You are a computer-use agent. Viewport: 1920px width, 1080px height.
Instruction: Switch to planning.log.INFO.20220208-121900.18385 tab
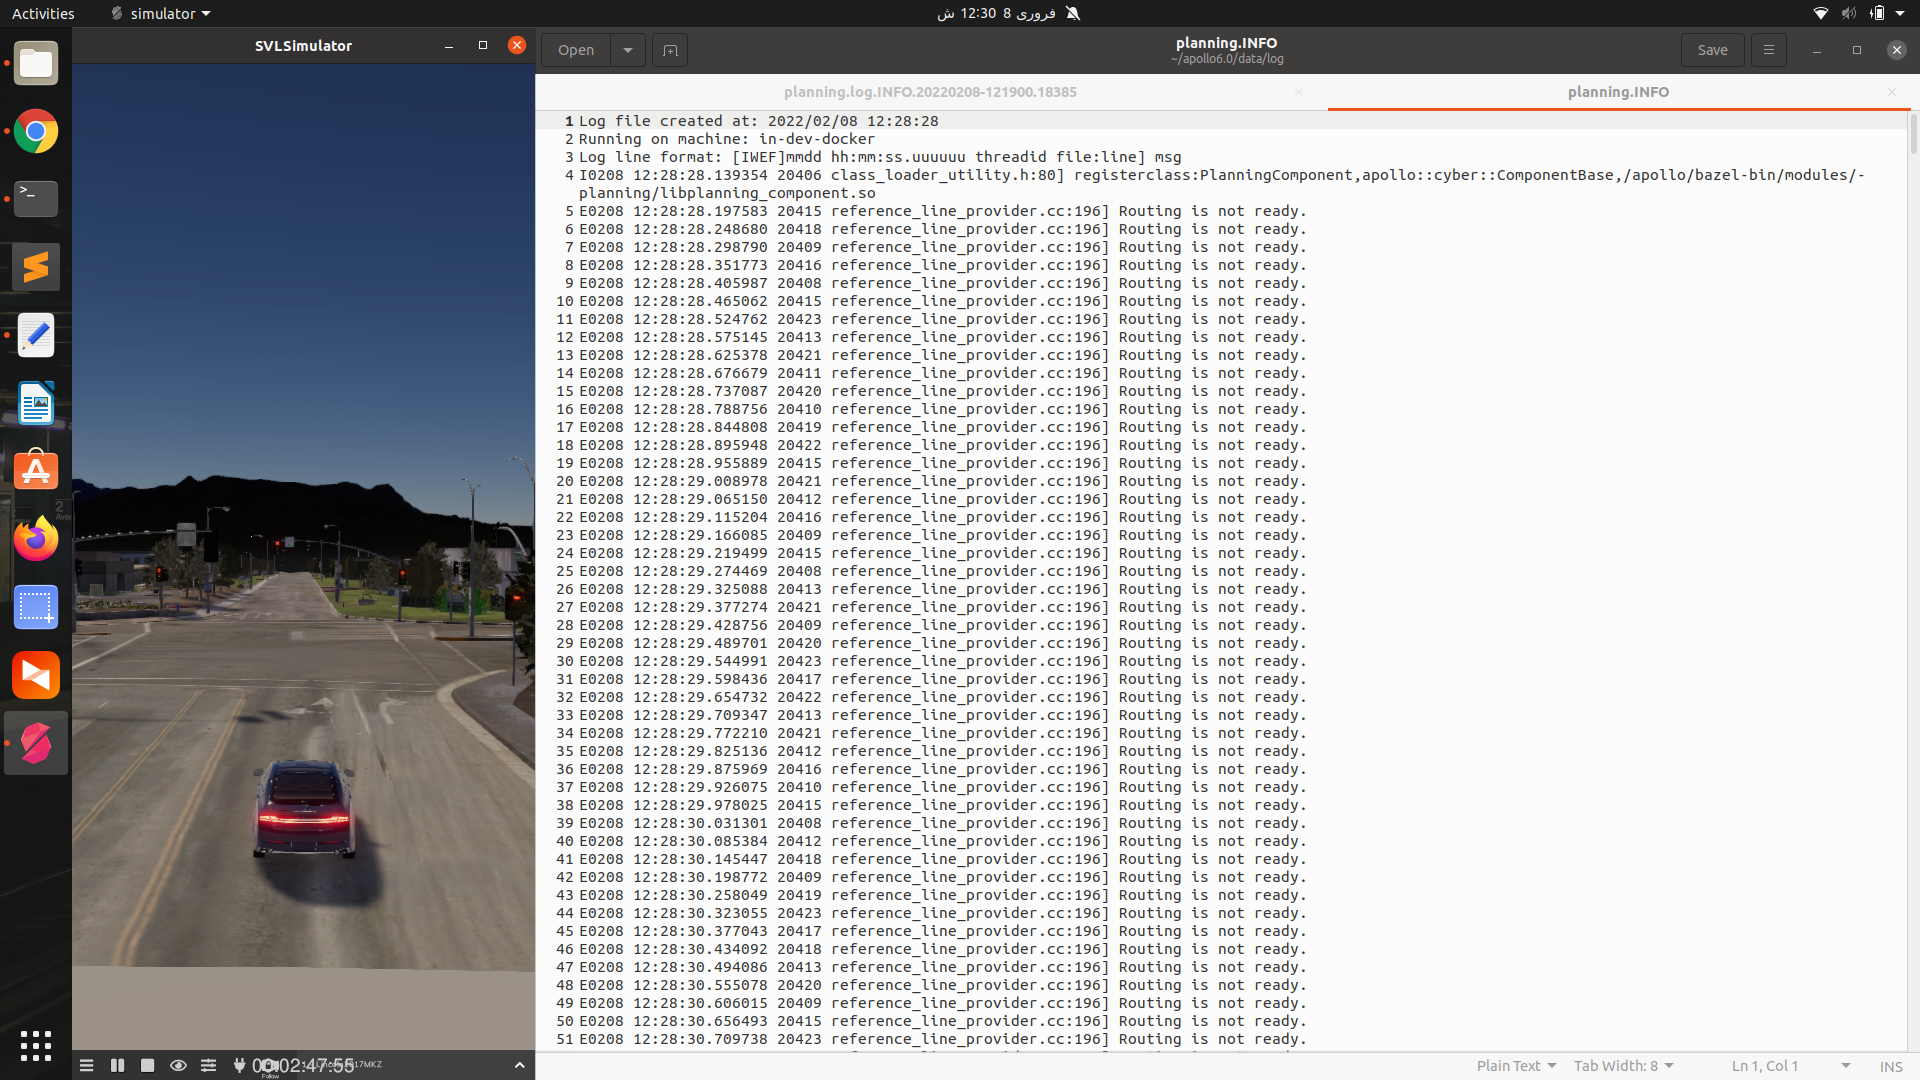coord(930,92)
